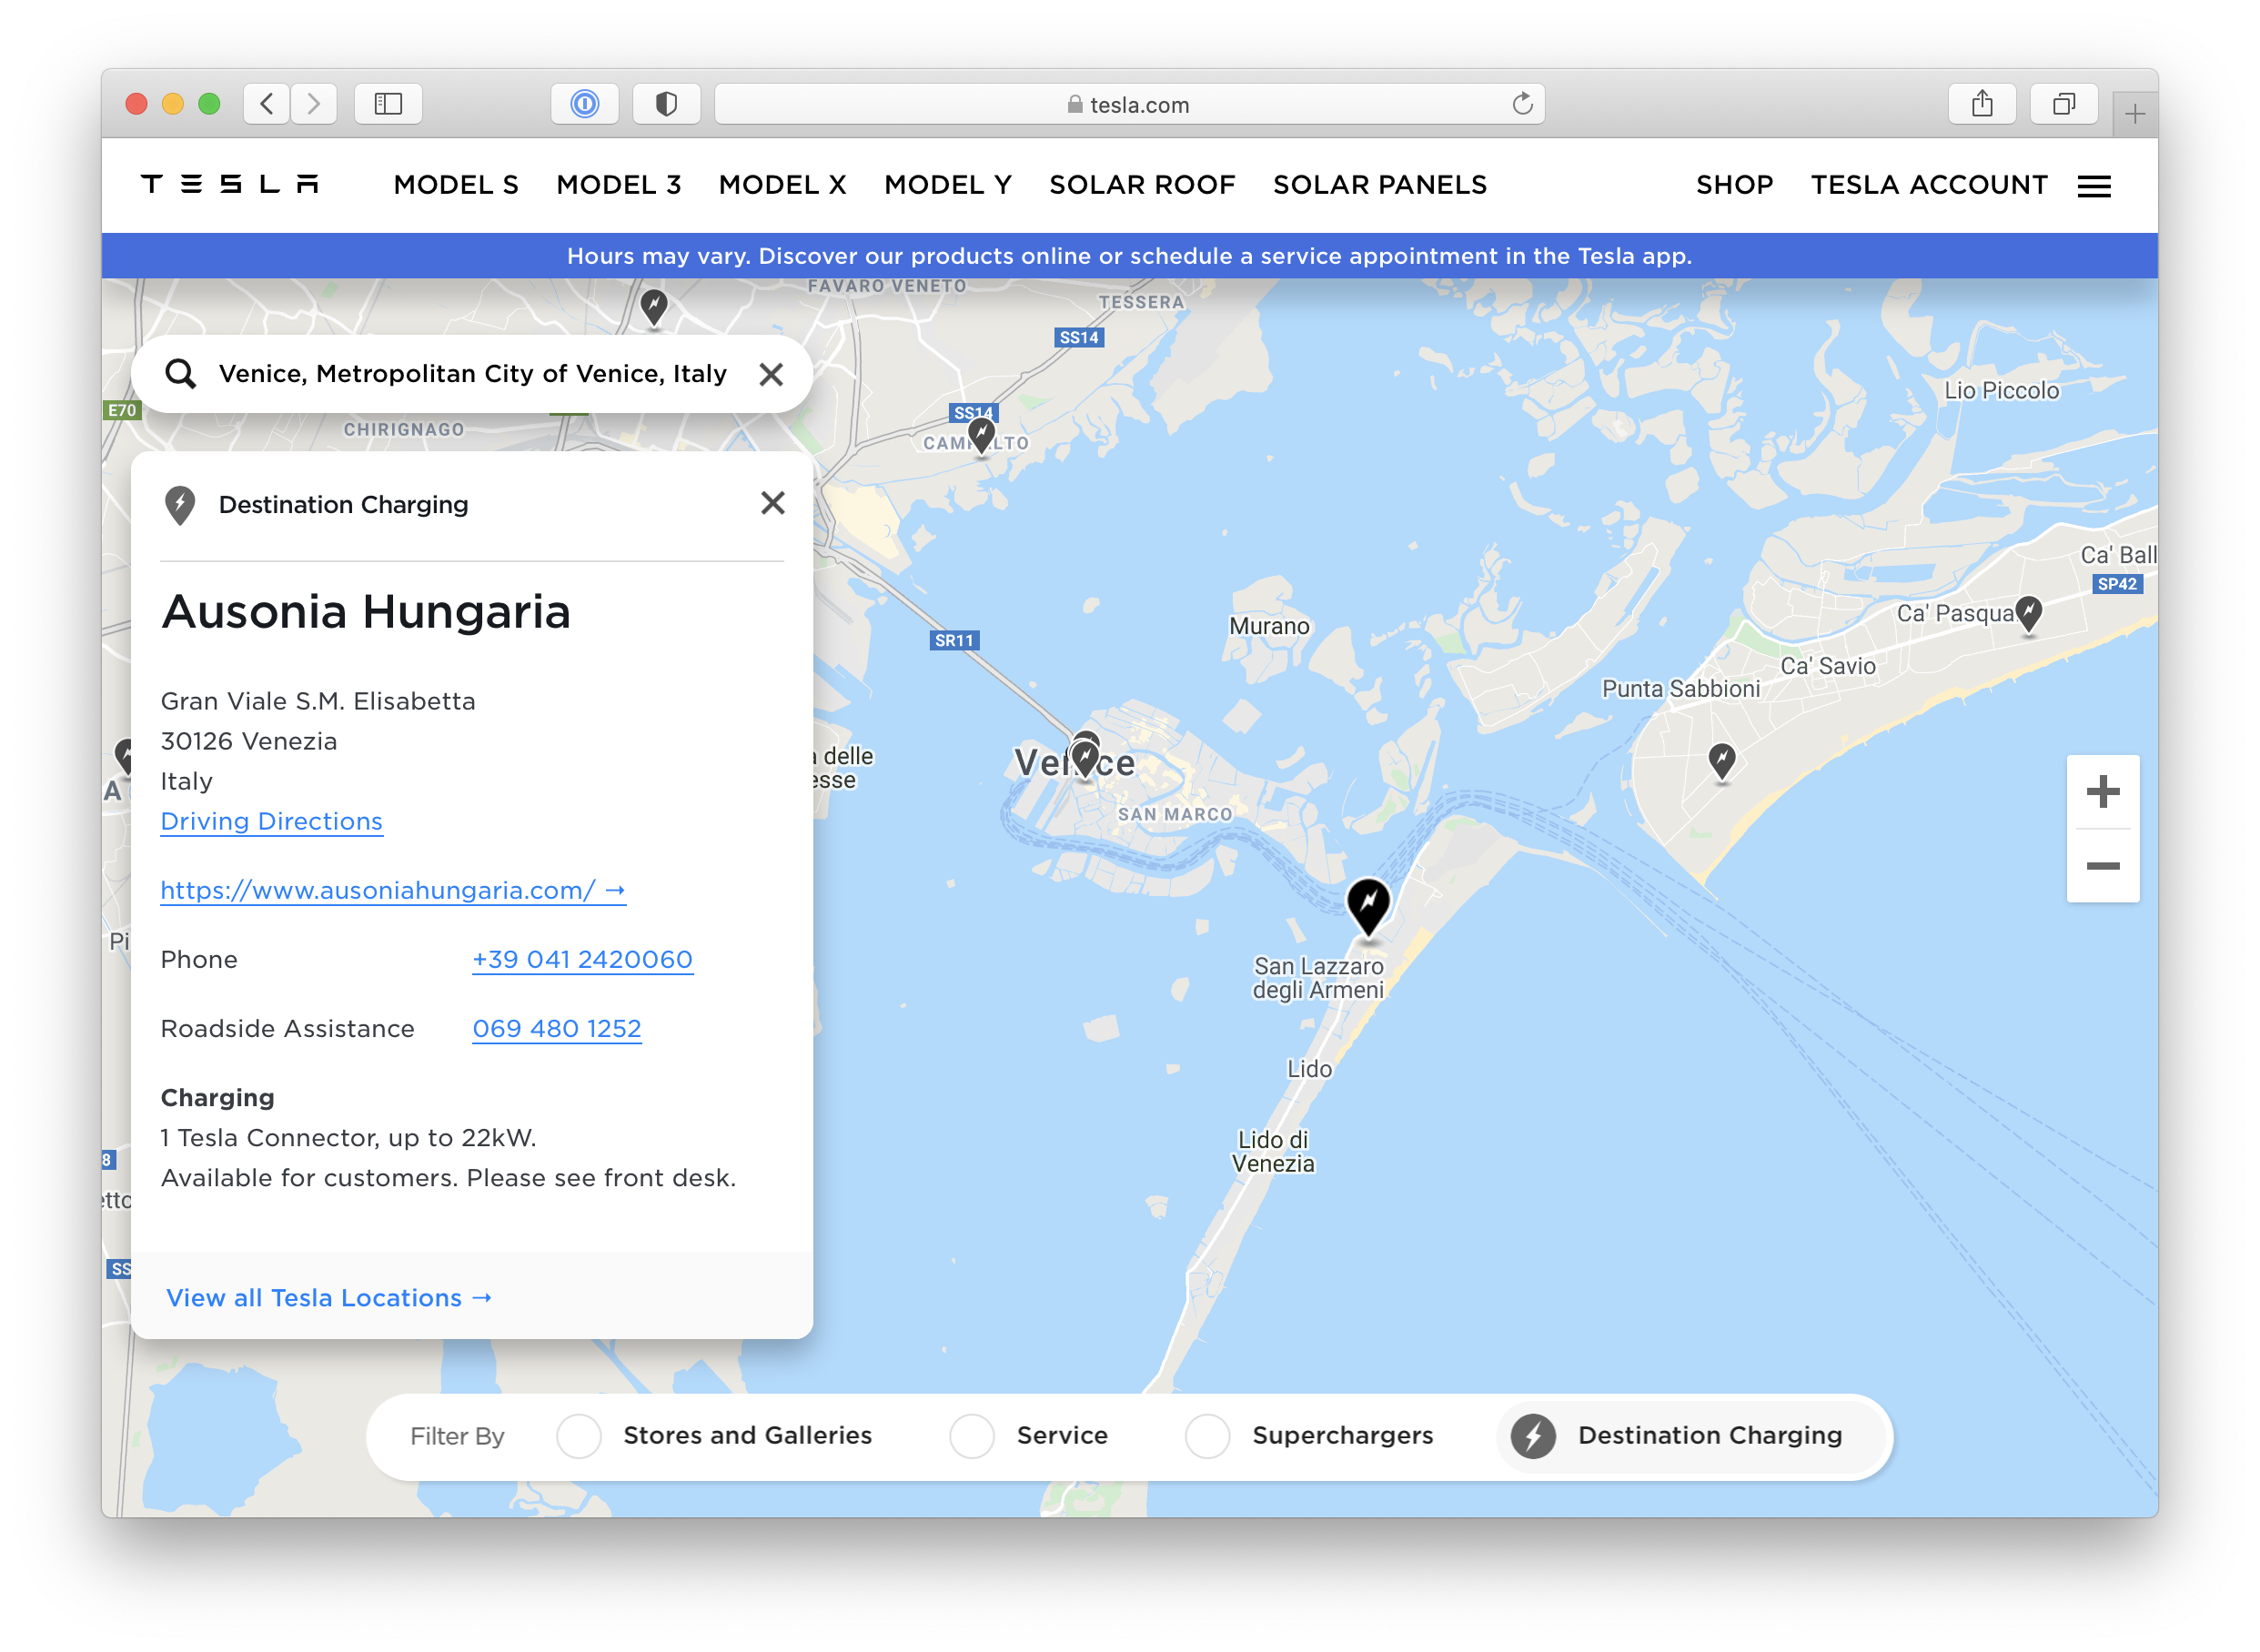
Task: Click the Tesla location pin over Venice
Action: click(x=1086, y=752)
